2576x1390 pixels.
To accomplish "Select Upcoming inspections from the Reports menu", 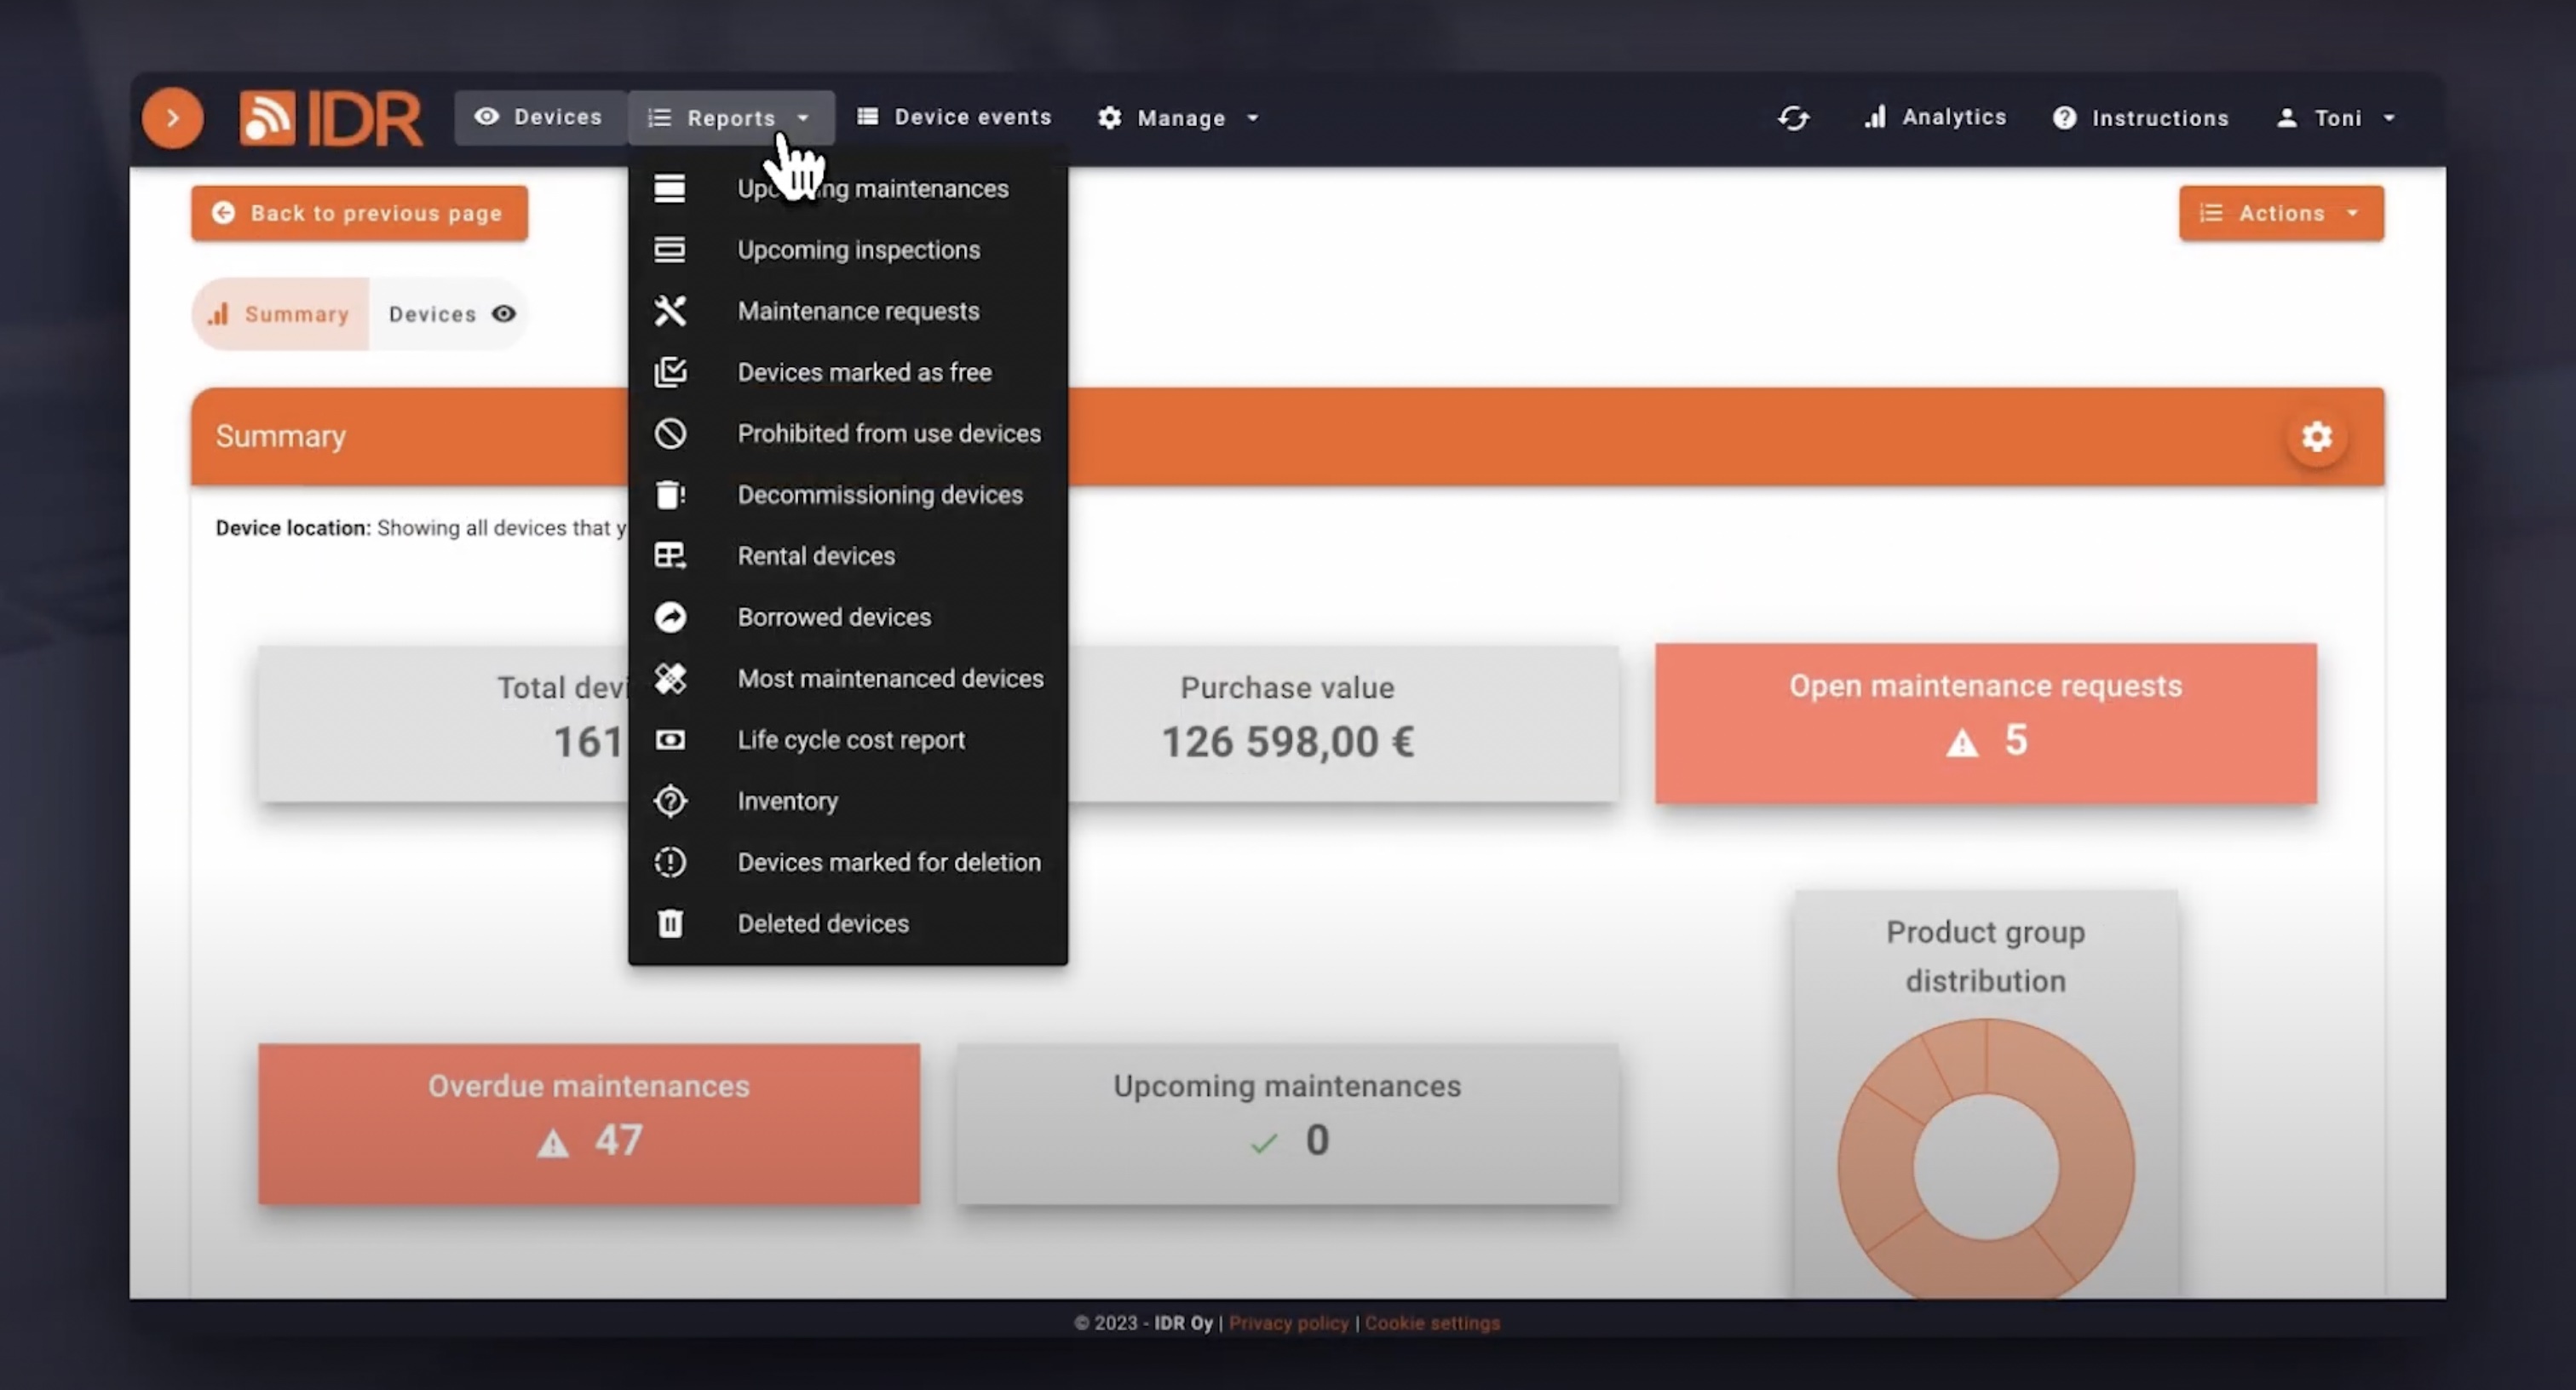I will (x=858, y=249).
